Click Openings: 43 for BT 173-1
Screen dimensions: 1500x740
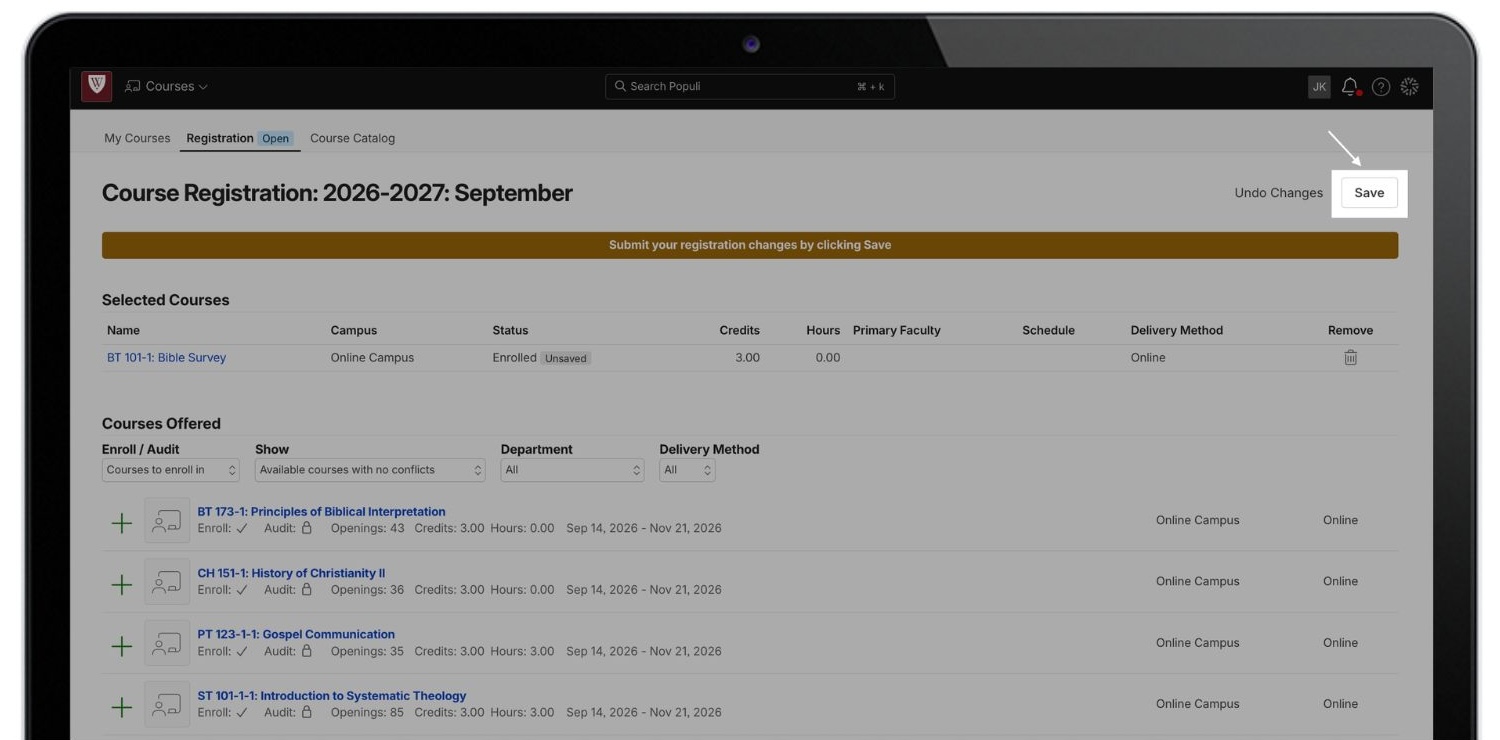coord(367,528)
